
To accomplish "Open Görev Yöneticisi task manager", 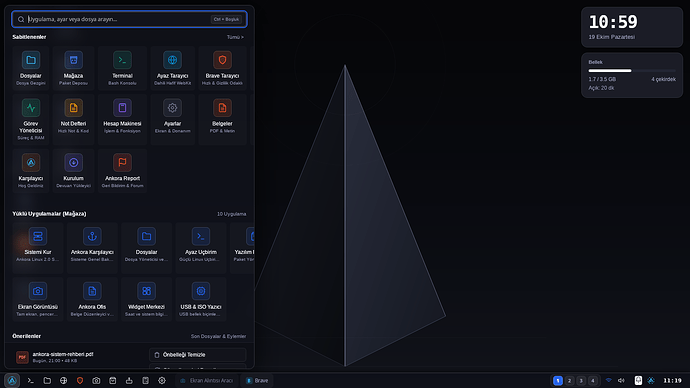I will (31, 119).
